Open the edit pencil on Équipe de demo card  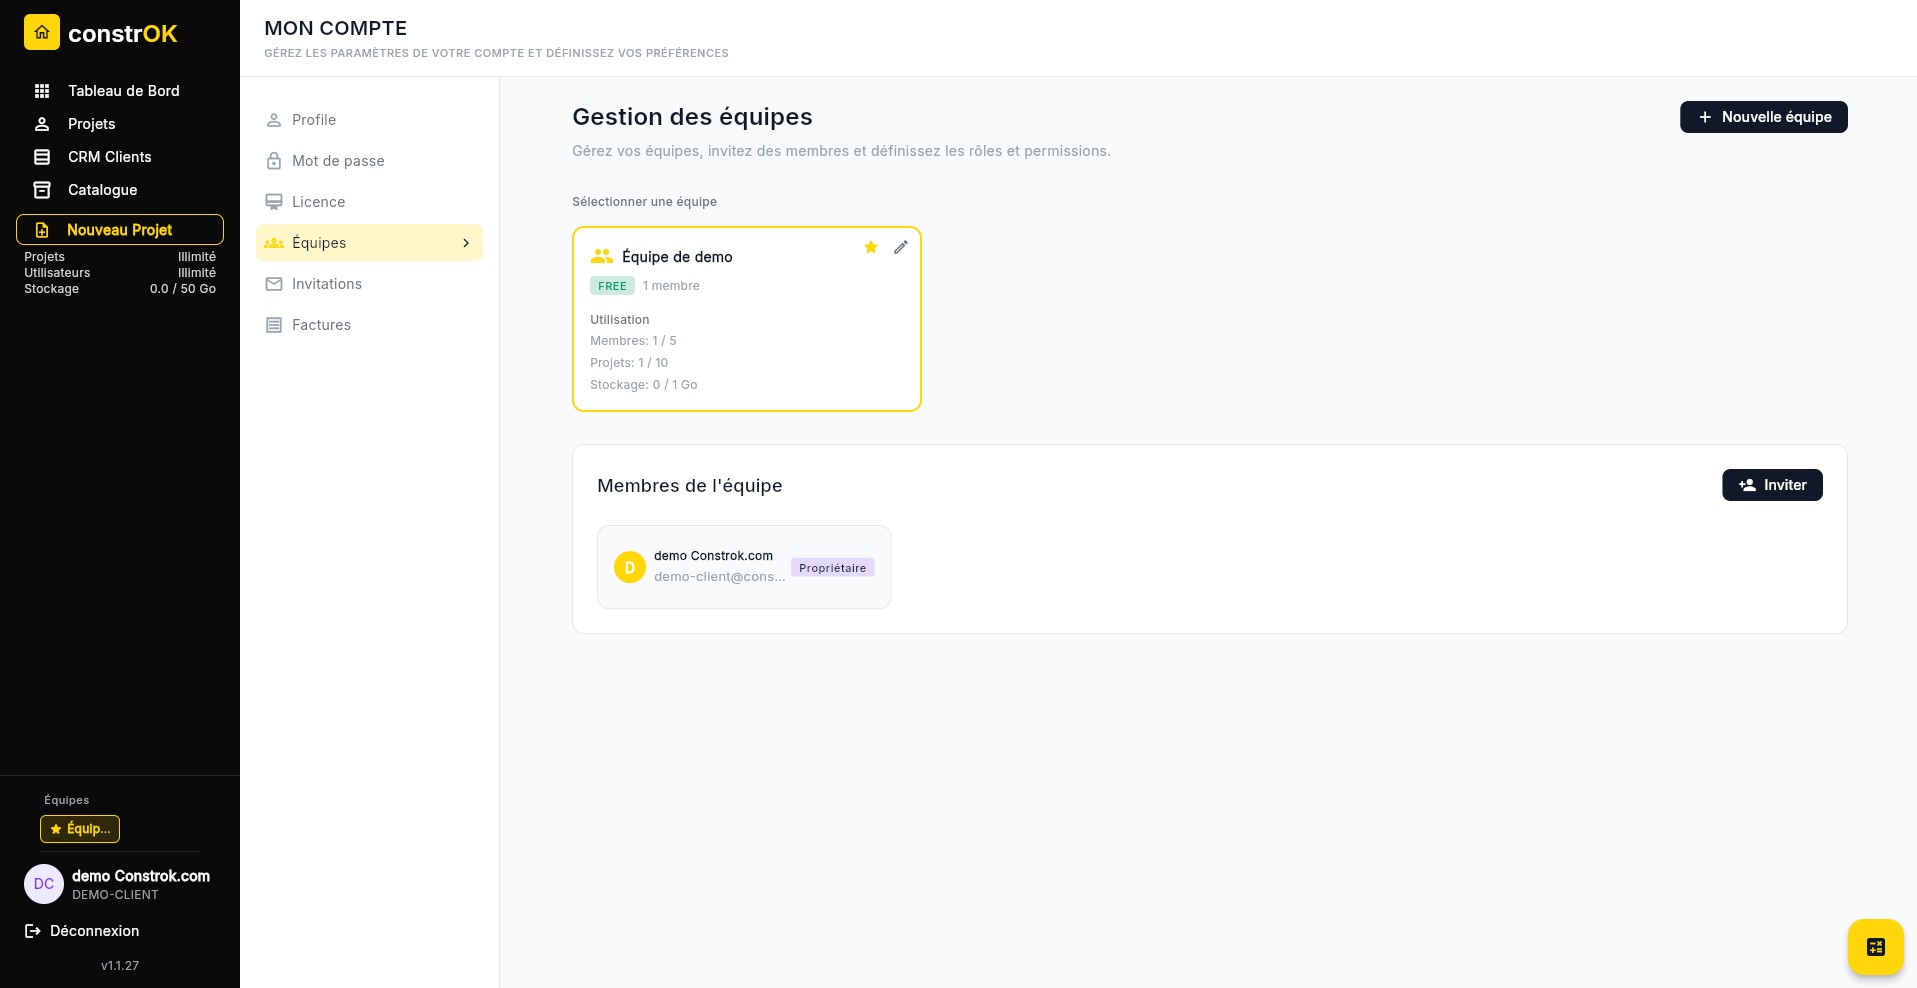tap(901, 247)
